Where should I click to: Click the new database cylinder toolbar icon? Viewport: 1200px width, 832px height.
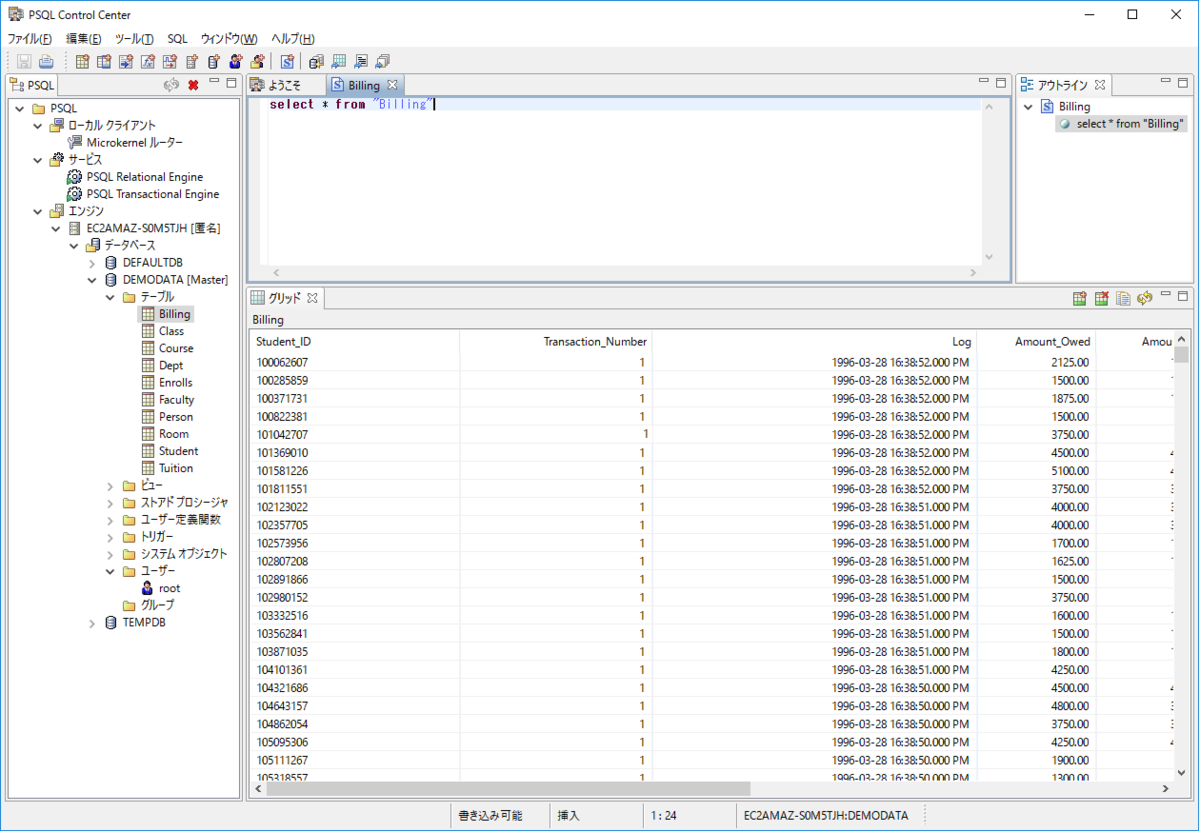point(214,62)
